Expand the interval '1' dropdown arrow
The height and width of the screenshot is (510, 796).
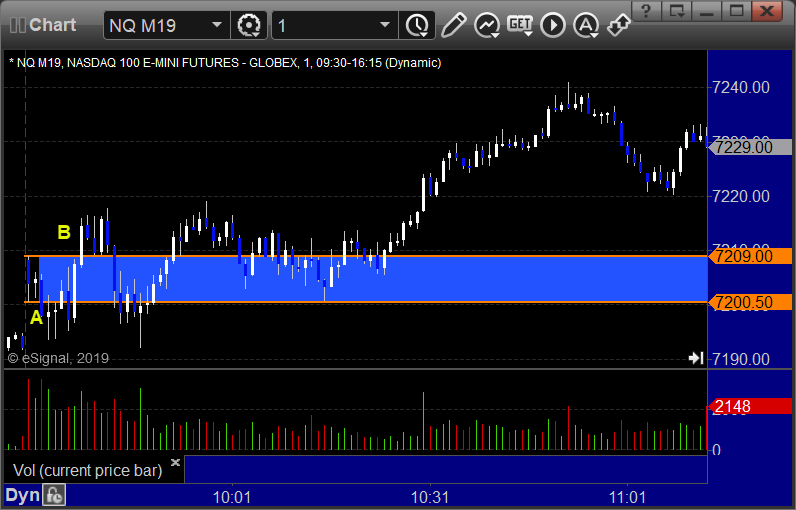[x=385, y=25]
